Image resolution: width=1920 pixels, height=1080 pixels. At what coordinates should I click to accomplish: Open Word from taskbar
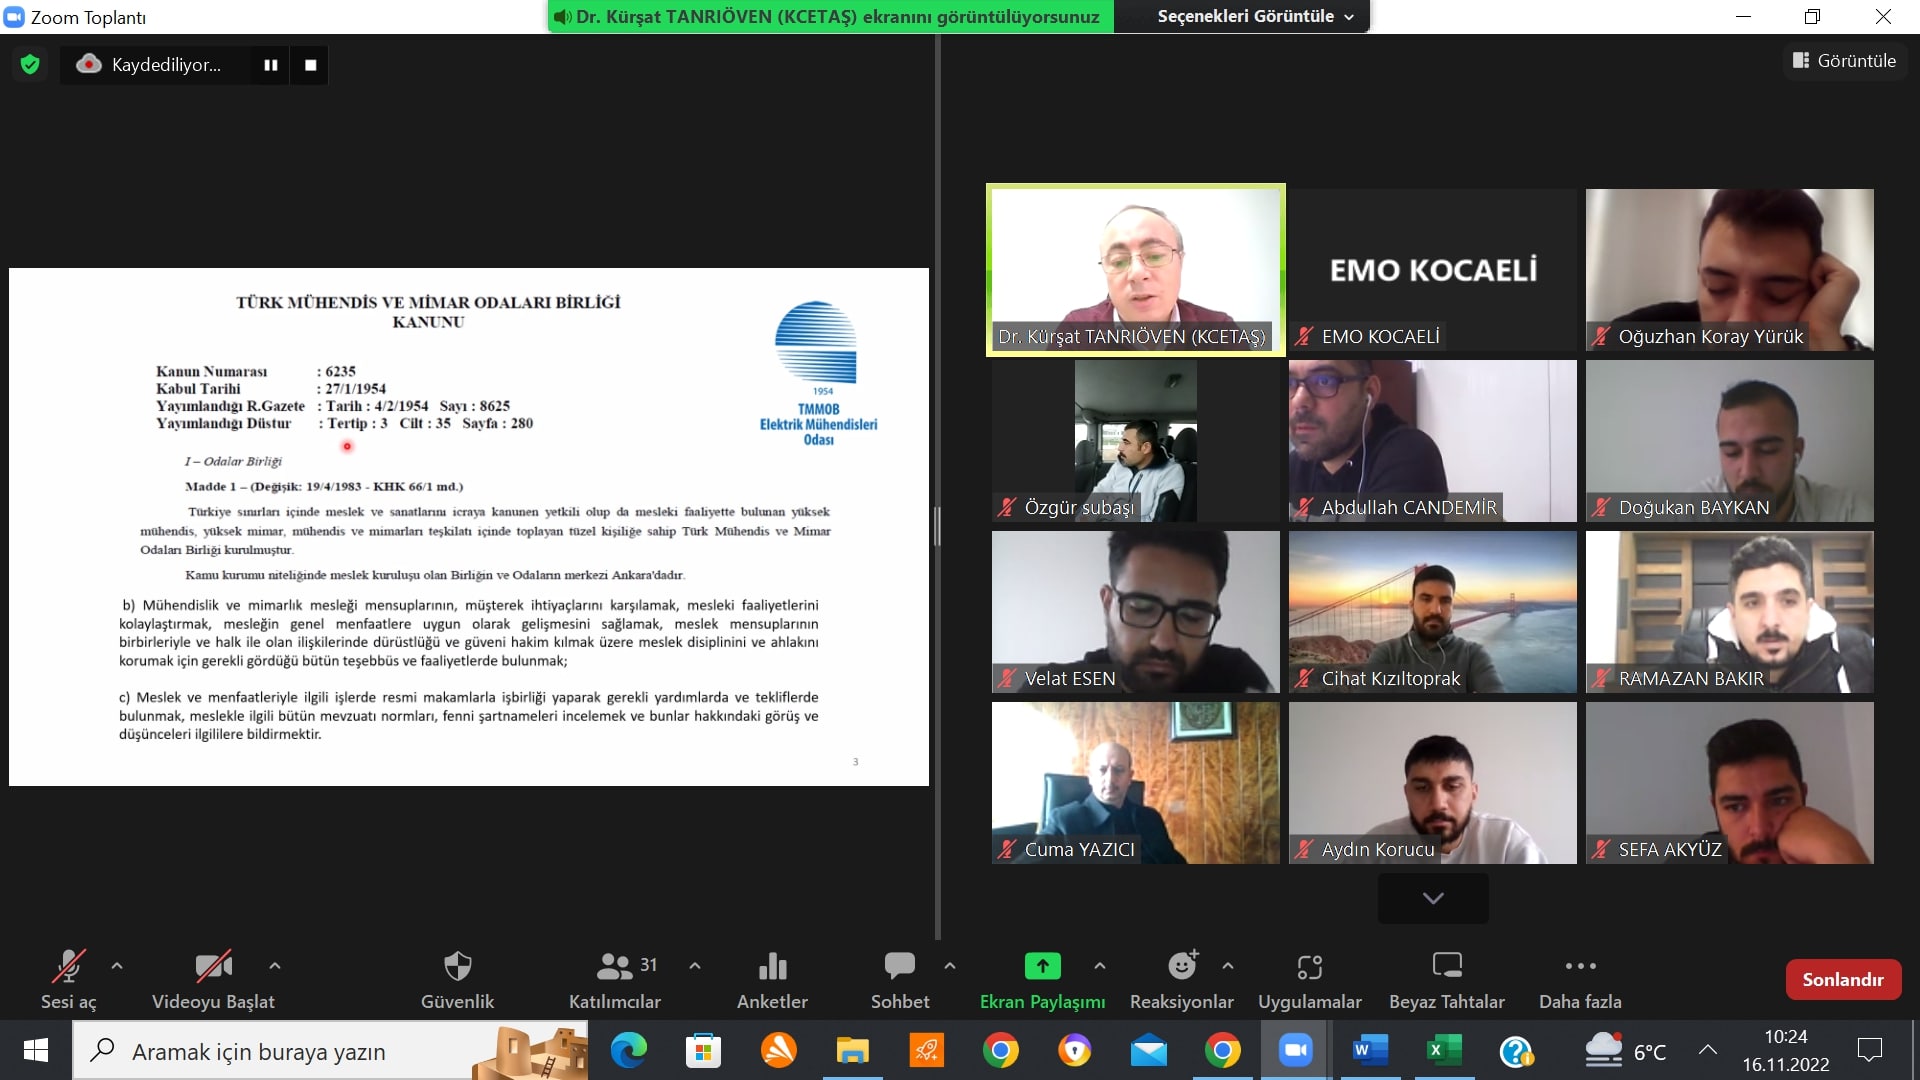point(1370,1051)
